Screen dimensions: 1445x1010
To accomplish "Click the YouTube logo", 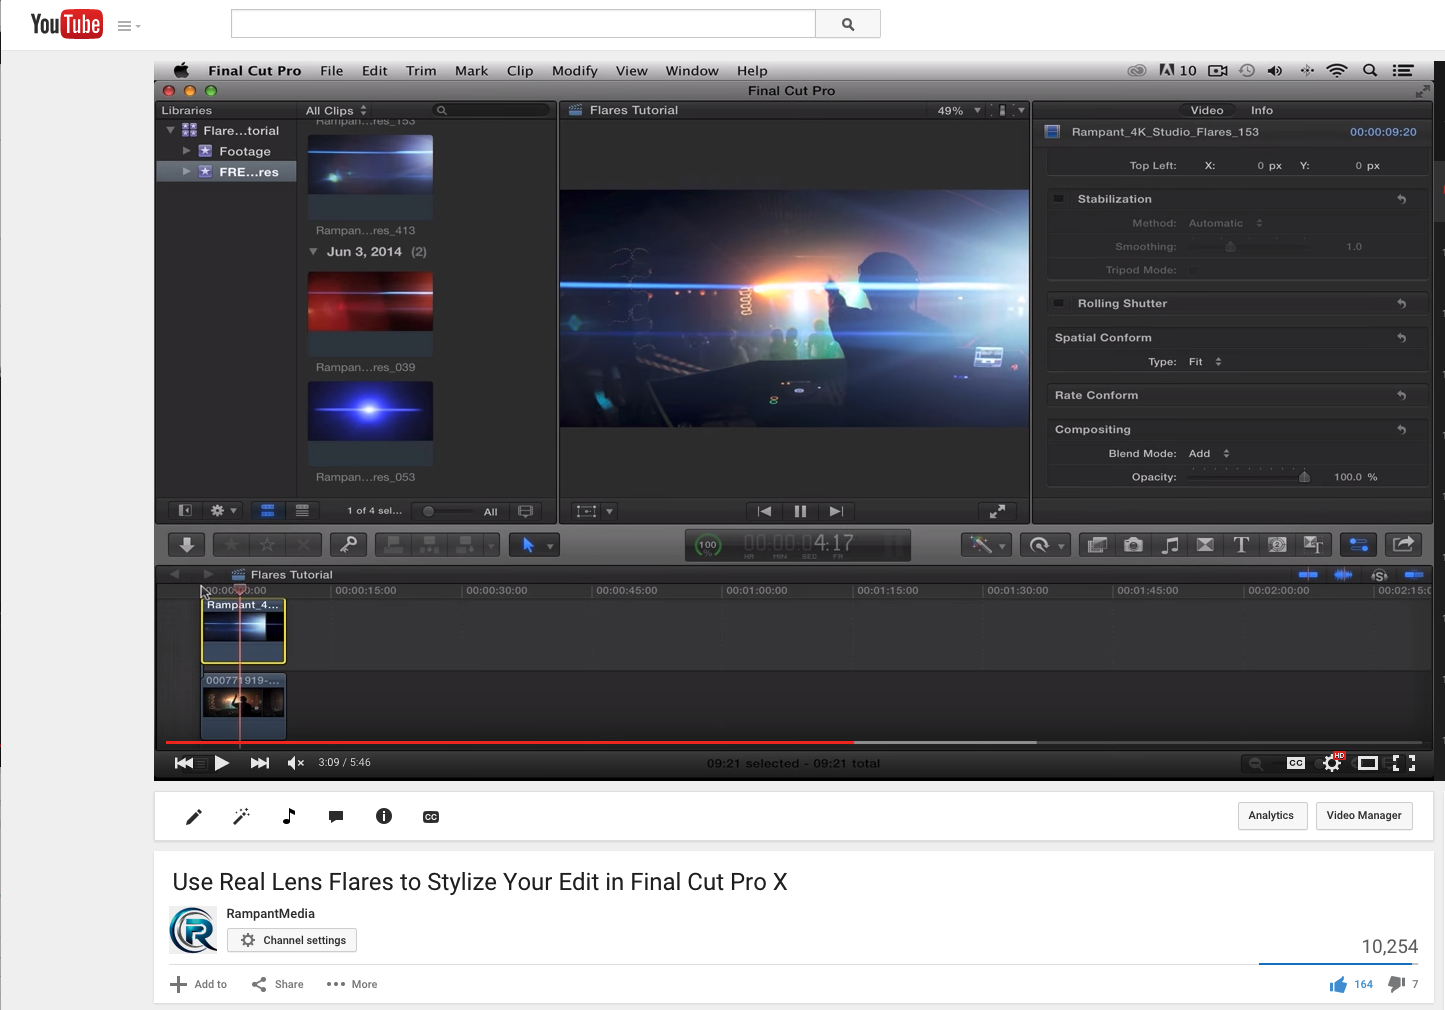I will pyautogui.click(x=66, y=24).
